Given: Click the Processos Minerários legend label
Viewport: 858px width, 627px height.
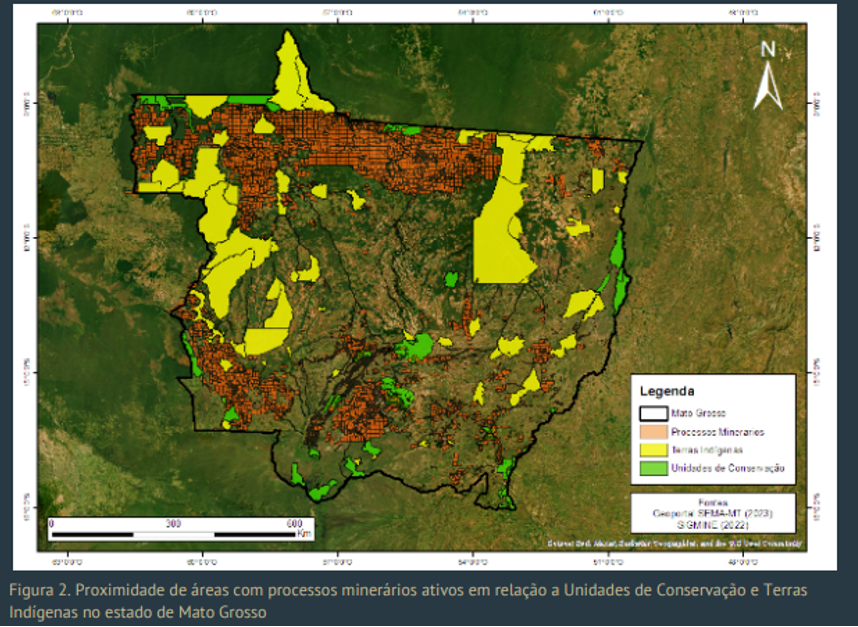Looking at the screenshot, I should tap(717, 431).
